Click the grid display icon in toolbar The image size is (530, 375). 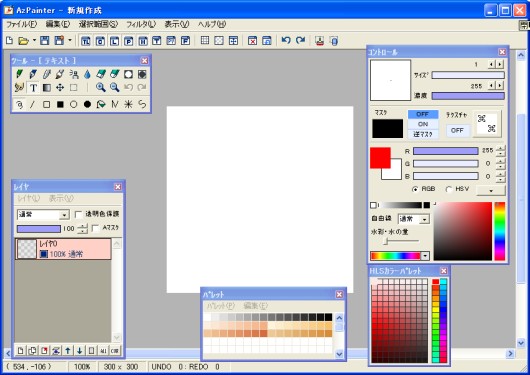[204, 41]
